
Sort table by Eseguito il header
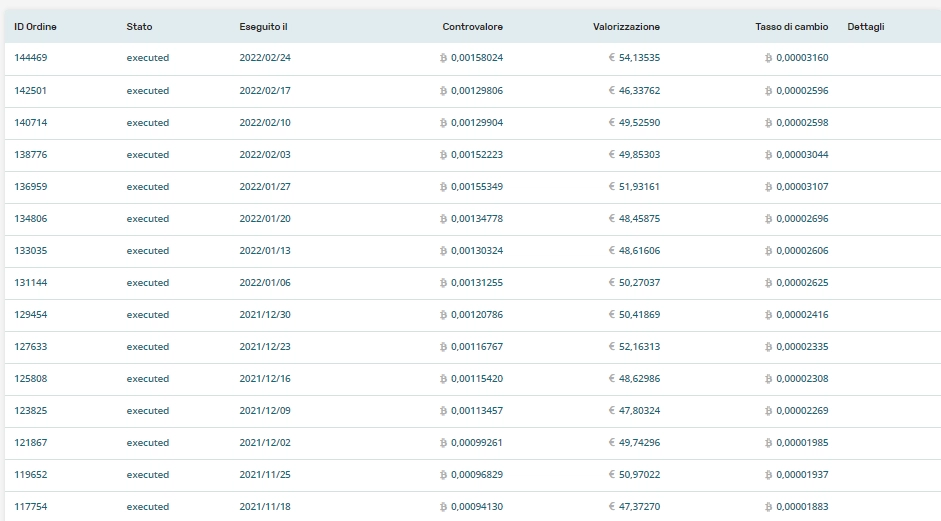(264, 26)
